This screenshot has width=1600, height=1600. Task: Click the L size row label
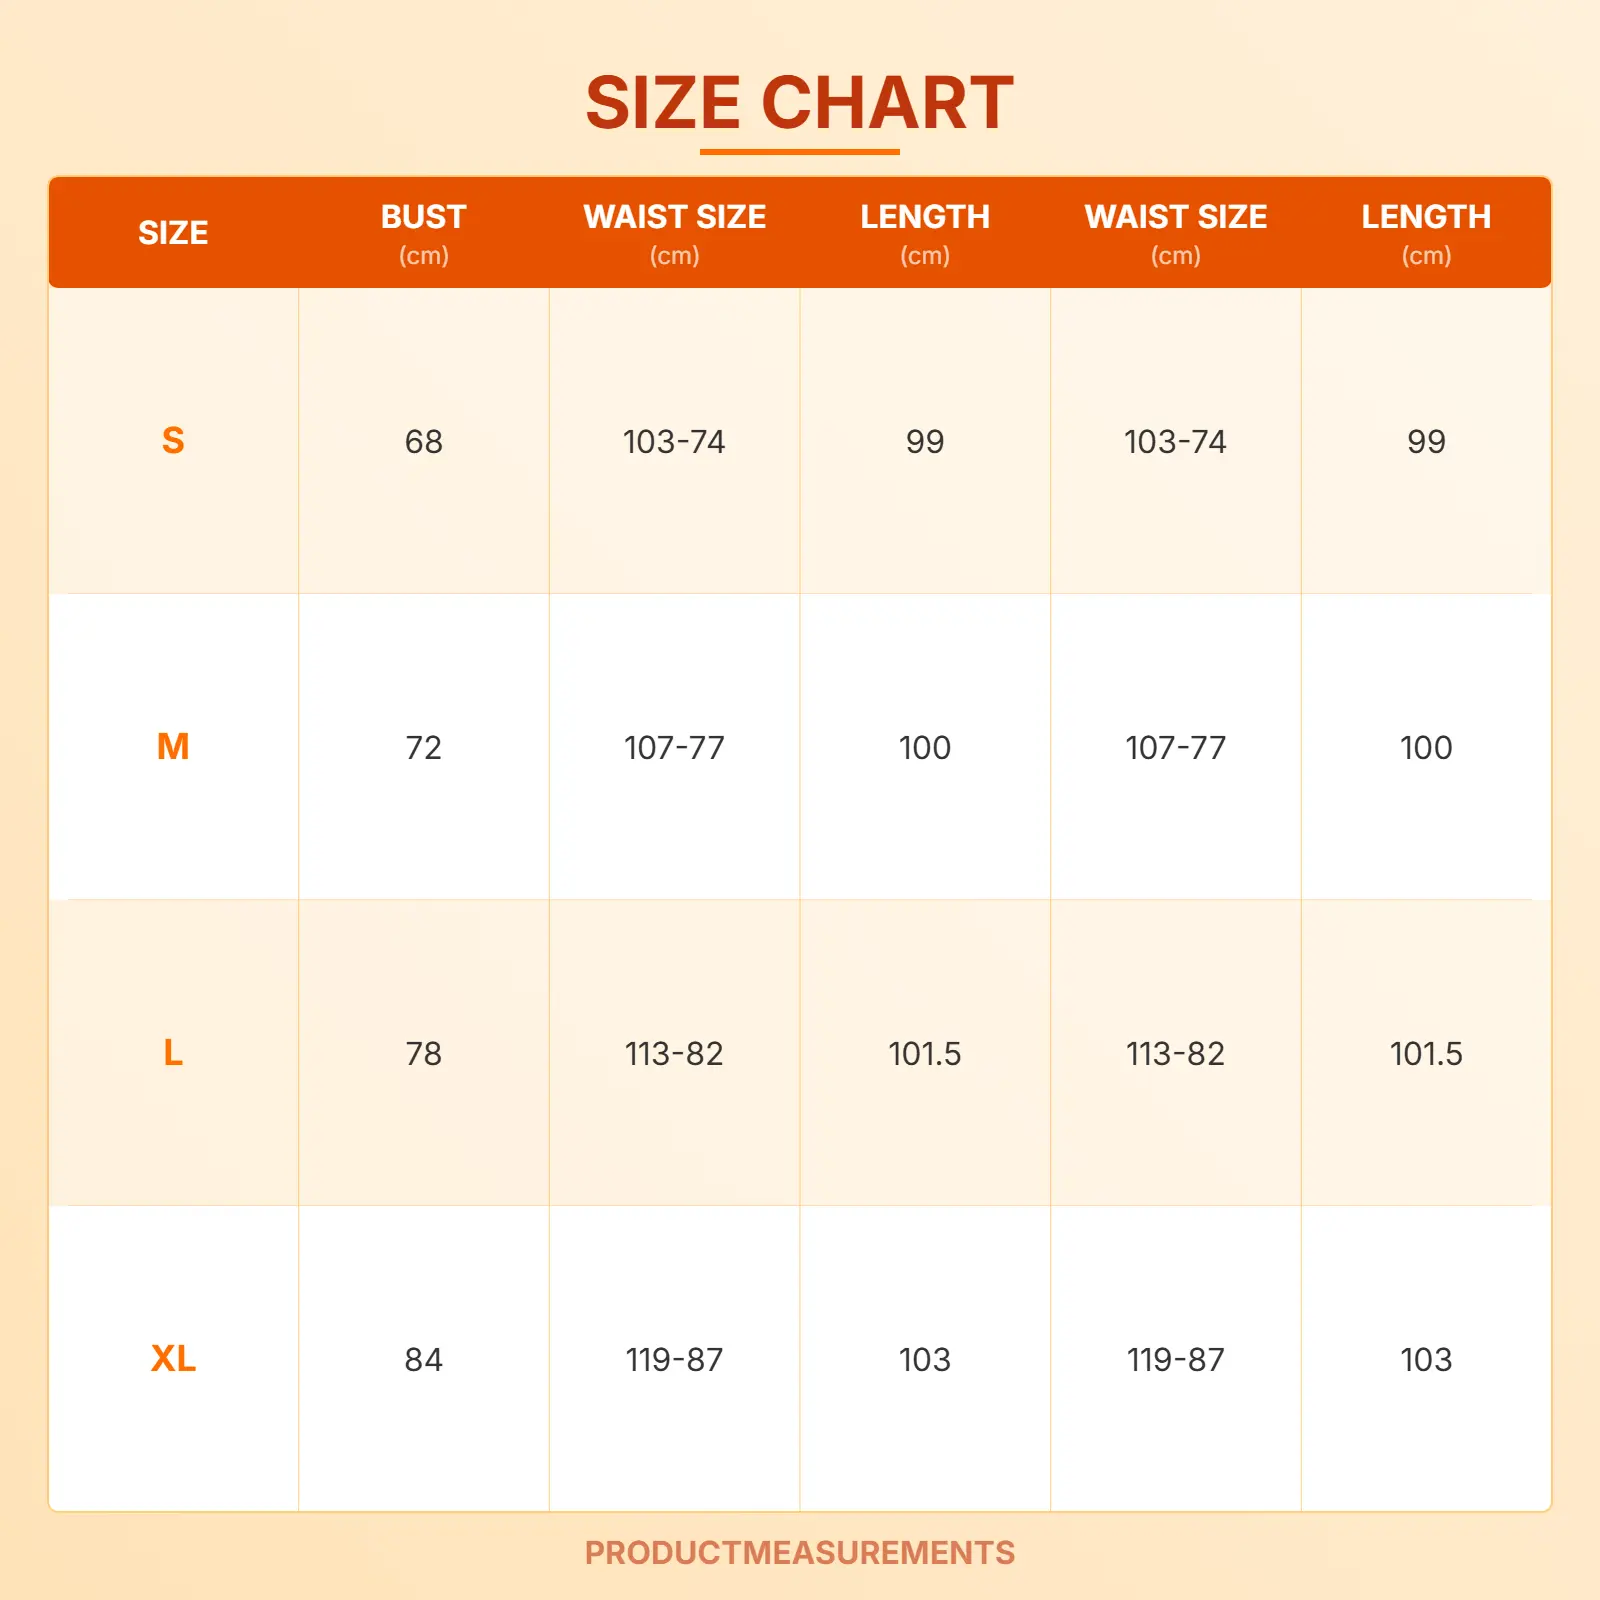coord(173,1053)
